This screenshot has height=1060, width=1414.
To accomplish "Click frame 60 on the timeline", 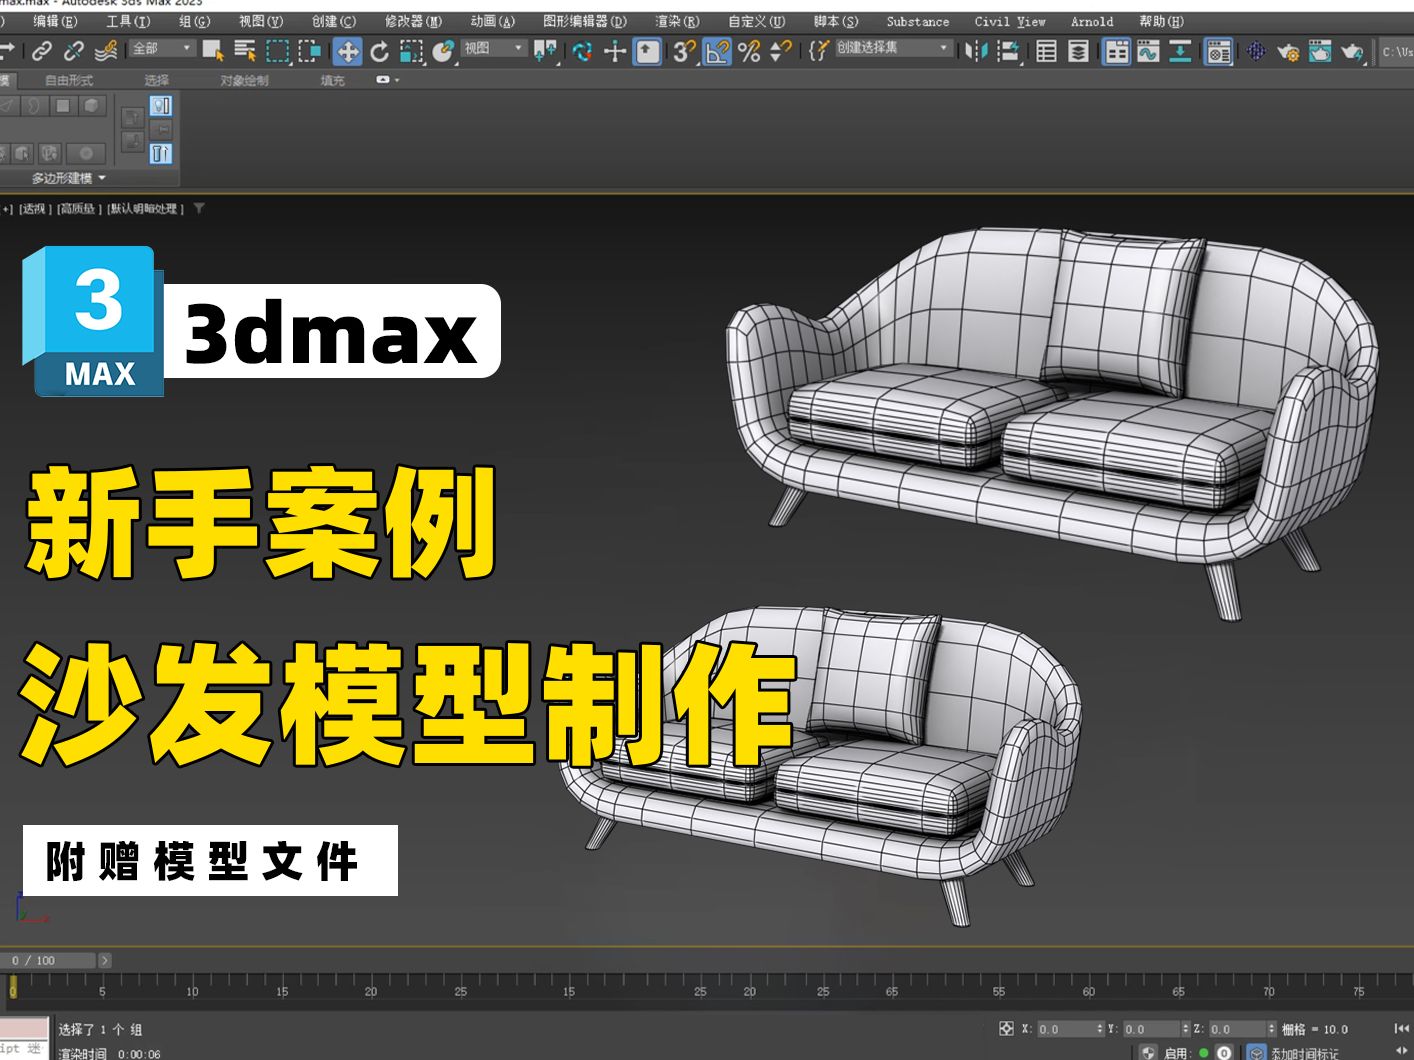I will click(1088, 991).
